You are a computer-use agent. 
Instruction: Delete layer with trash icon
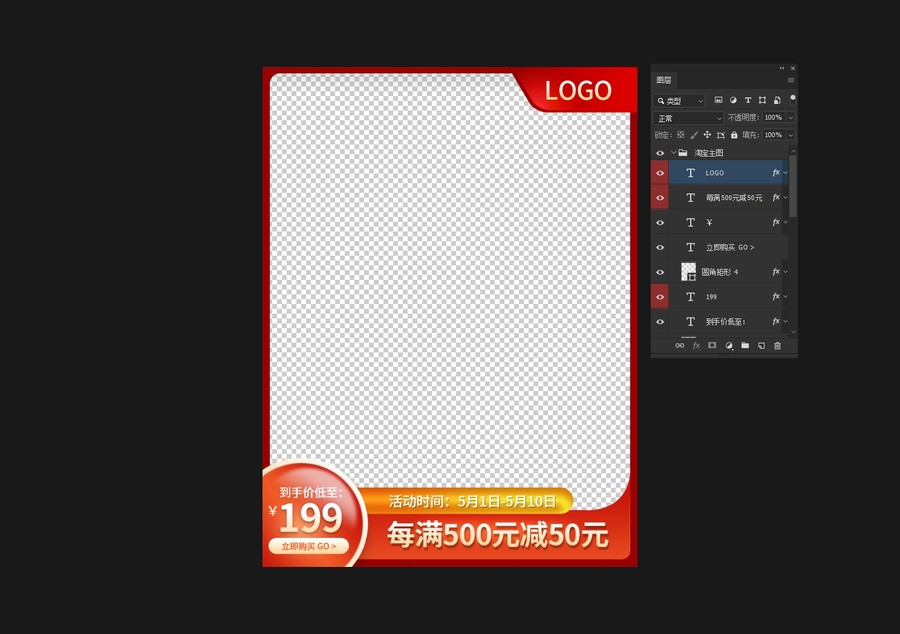click(778, 345)
